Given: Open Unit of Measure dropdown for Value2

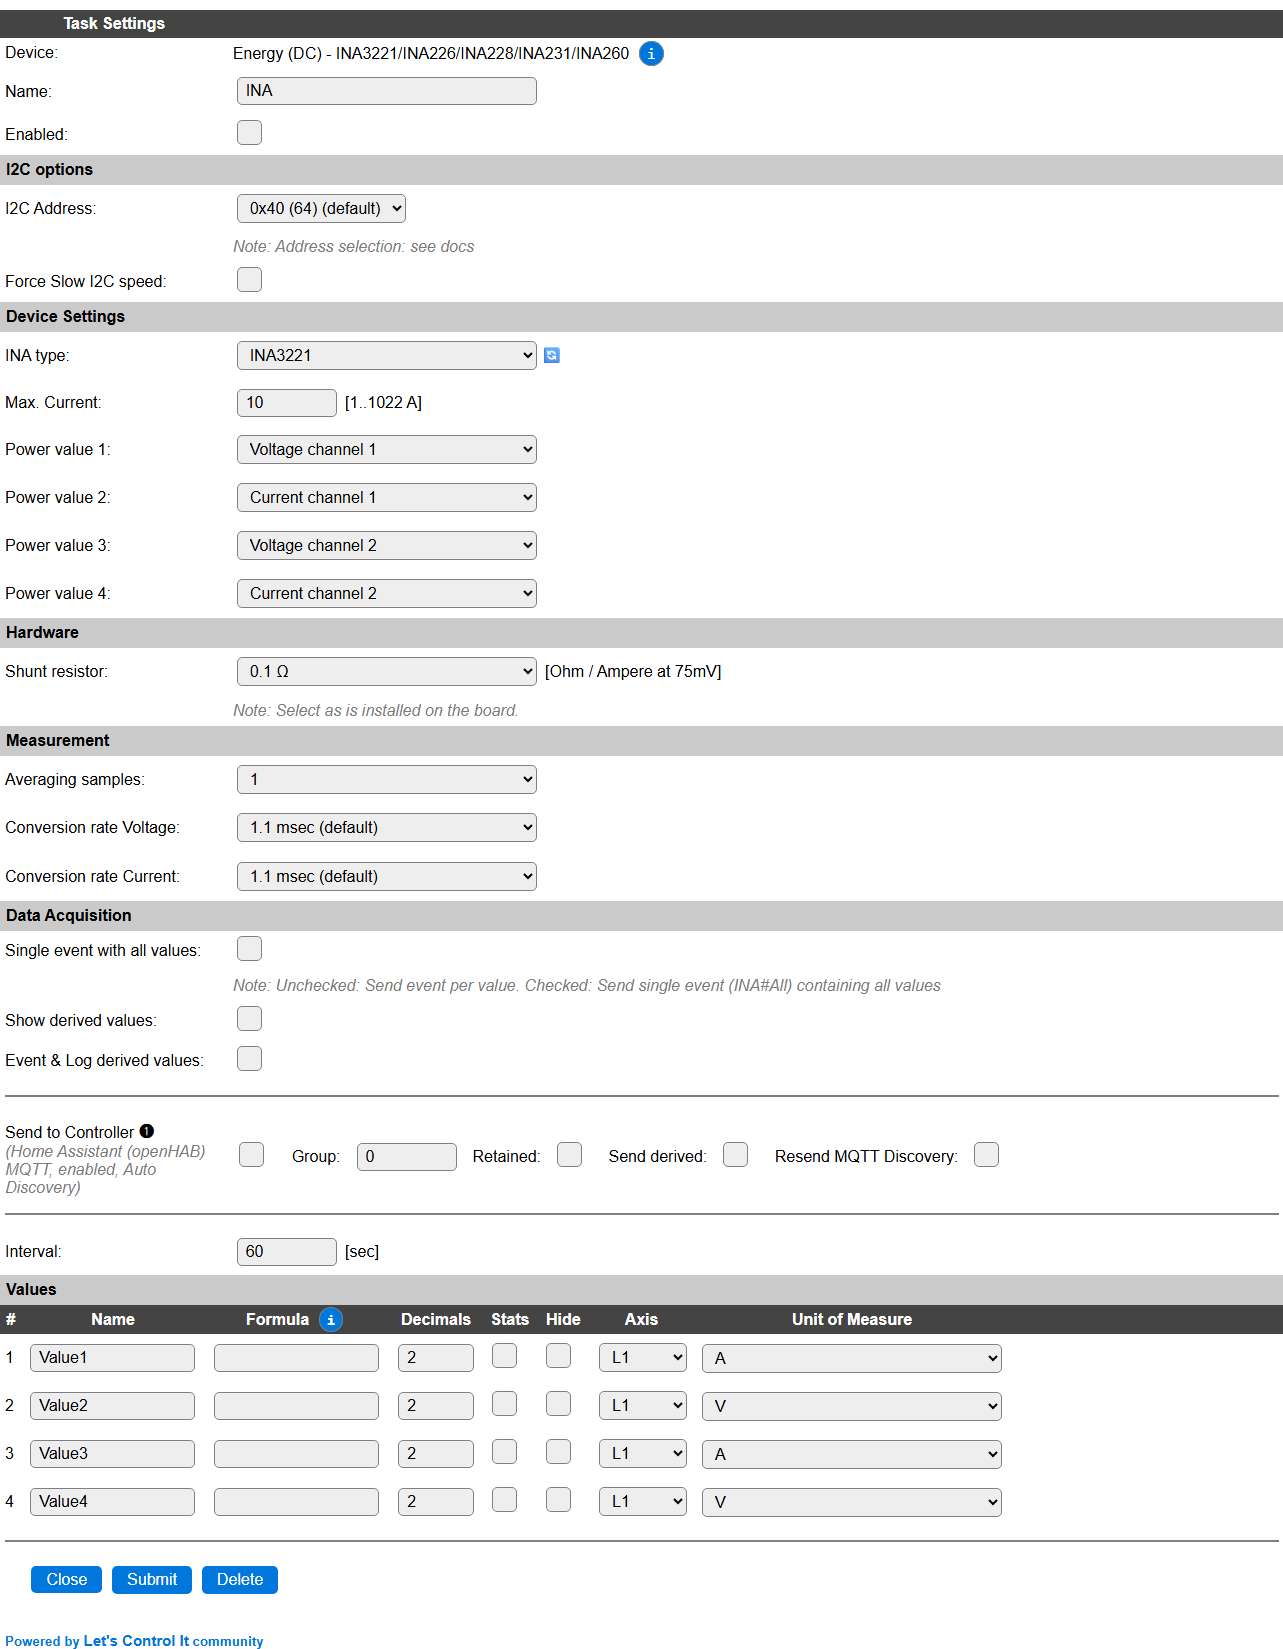Looking at the screenshot, I should coord(852,1406).
